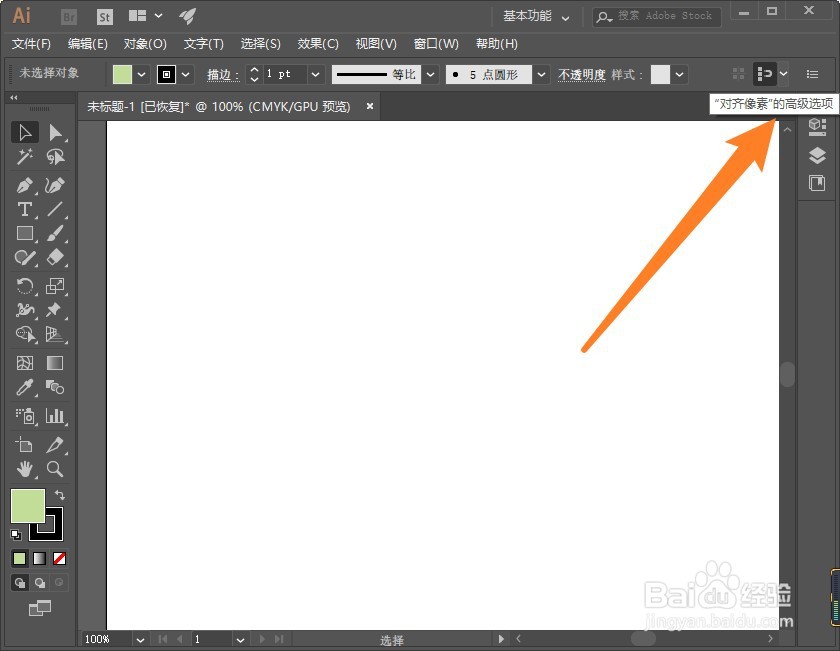Open the 编辑(E) menu
The height and width of the screenshot is (651, 840).
88,44
